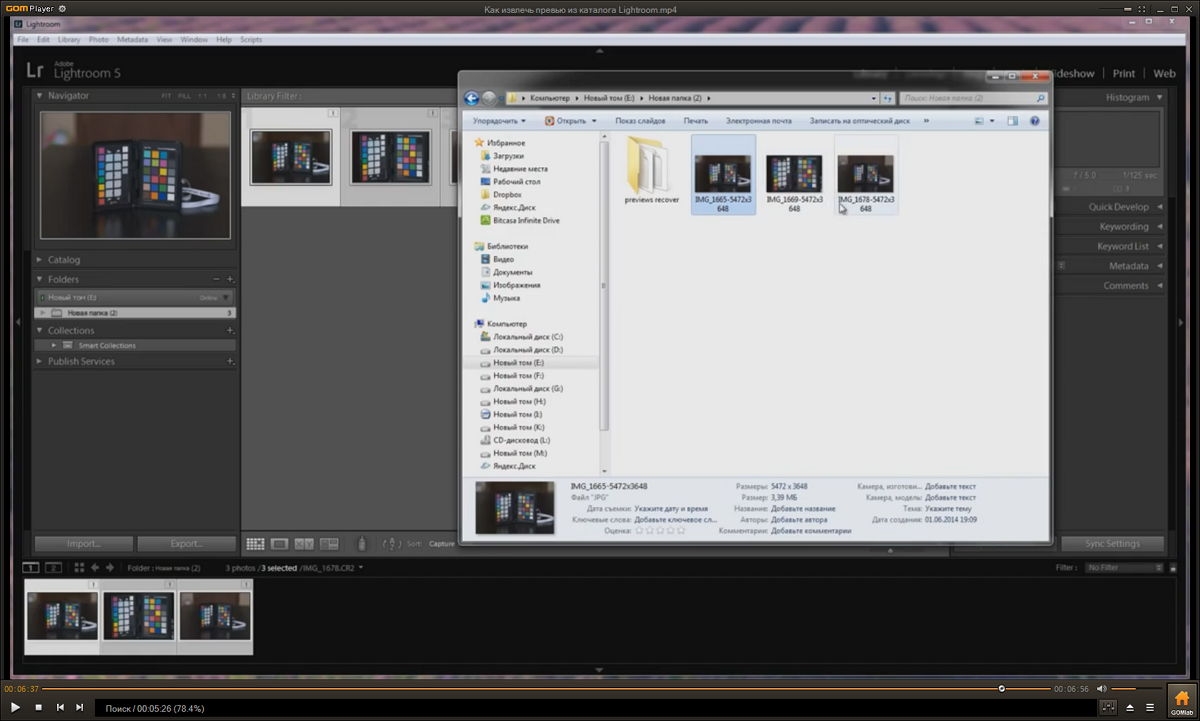Switch Lightroom to Survey view
Image resolution: width=1200 pixels, height=721 pixels.
coord(330,544)
